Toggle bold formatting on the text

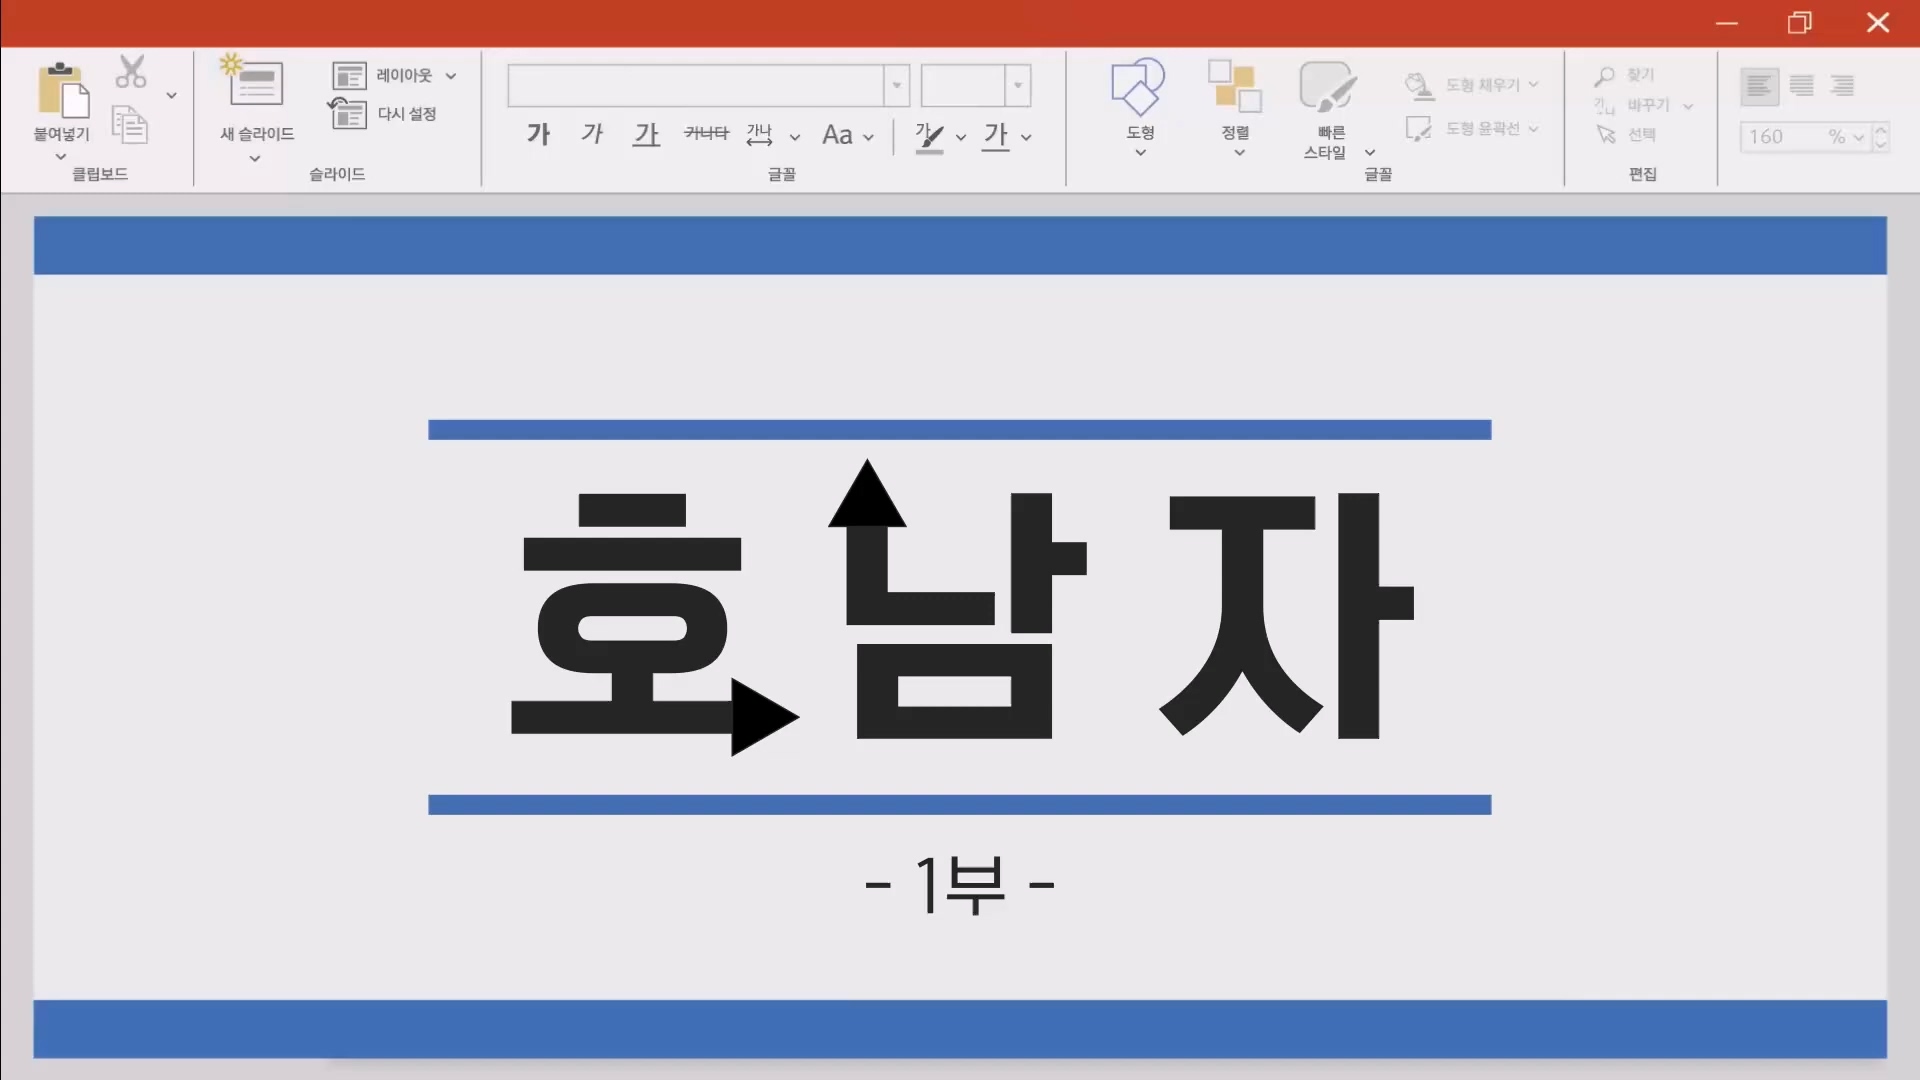point(538,134)
